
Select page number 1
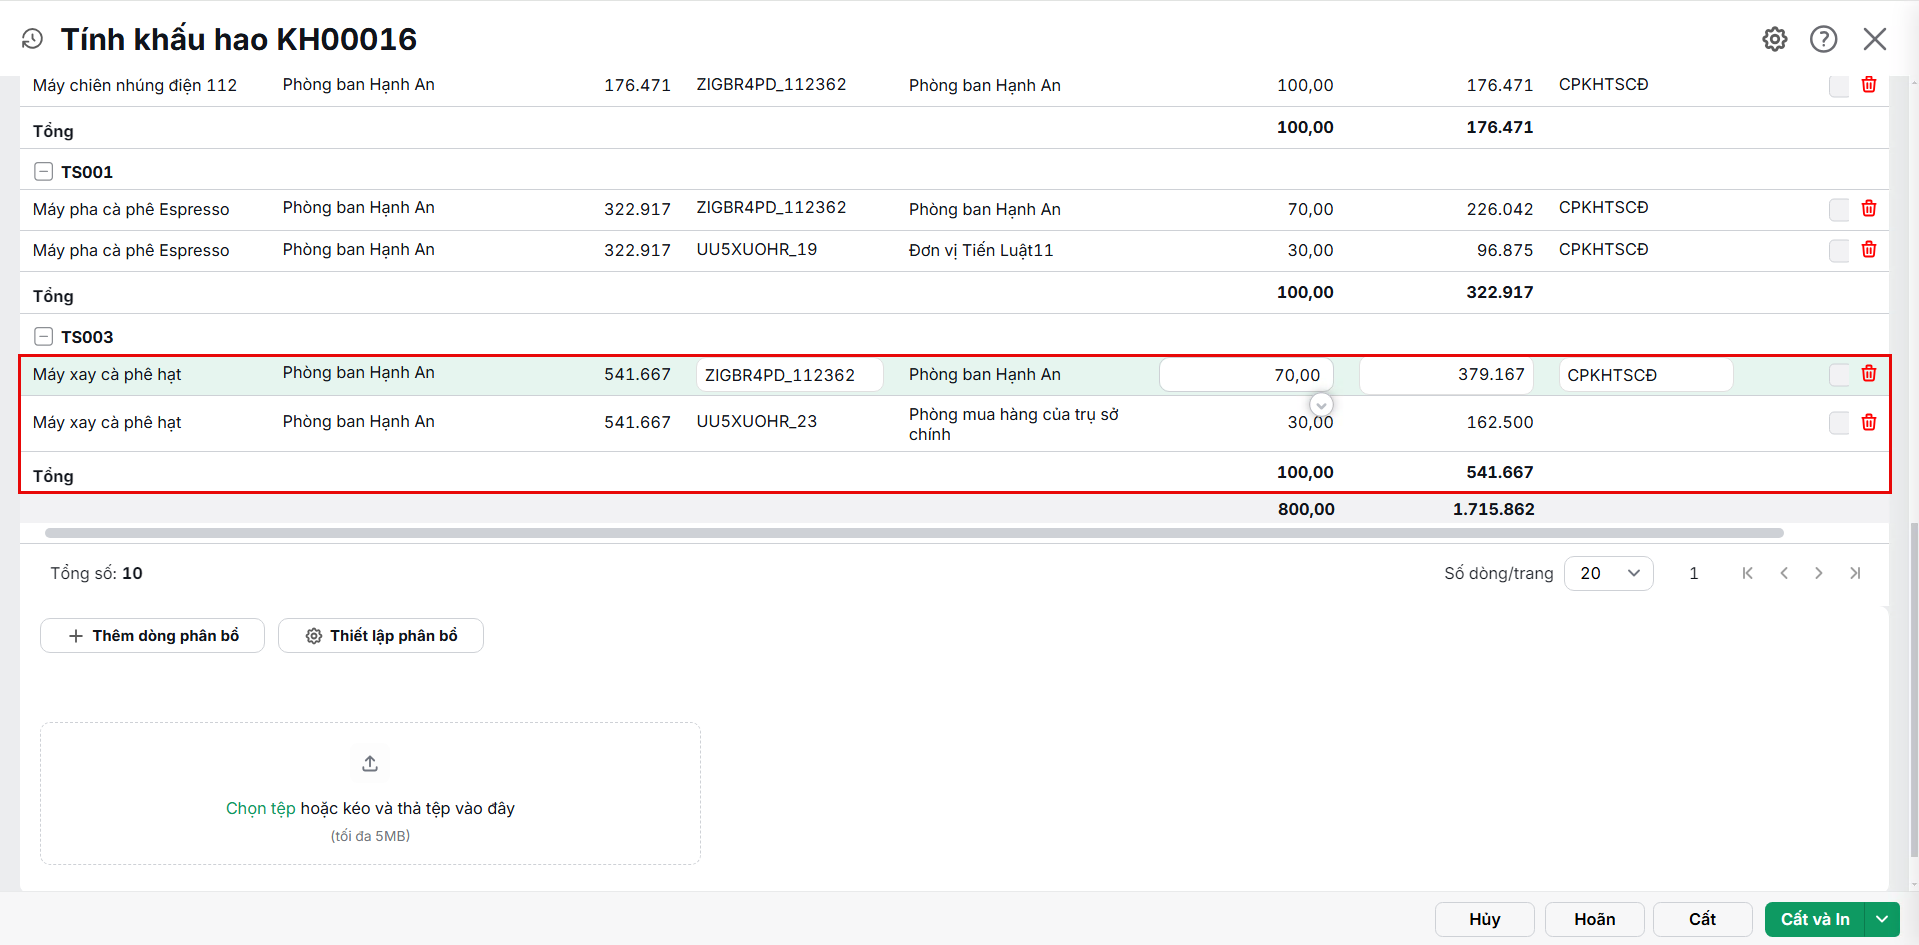tap(1694, 573)
